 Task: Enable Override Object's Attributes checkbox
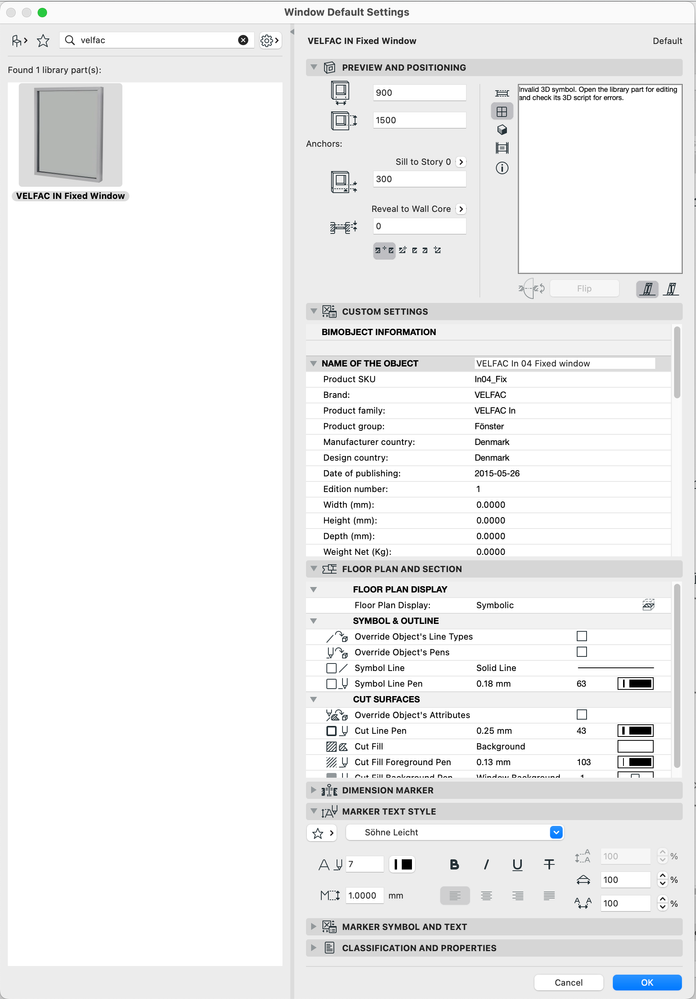tap(581, 715)
